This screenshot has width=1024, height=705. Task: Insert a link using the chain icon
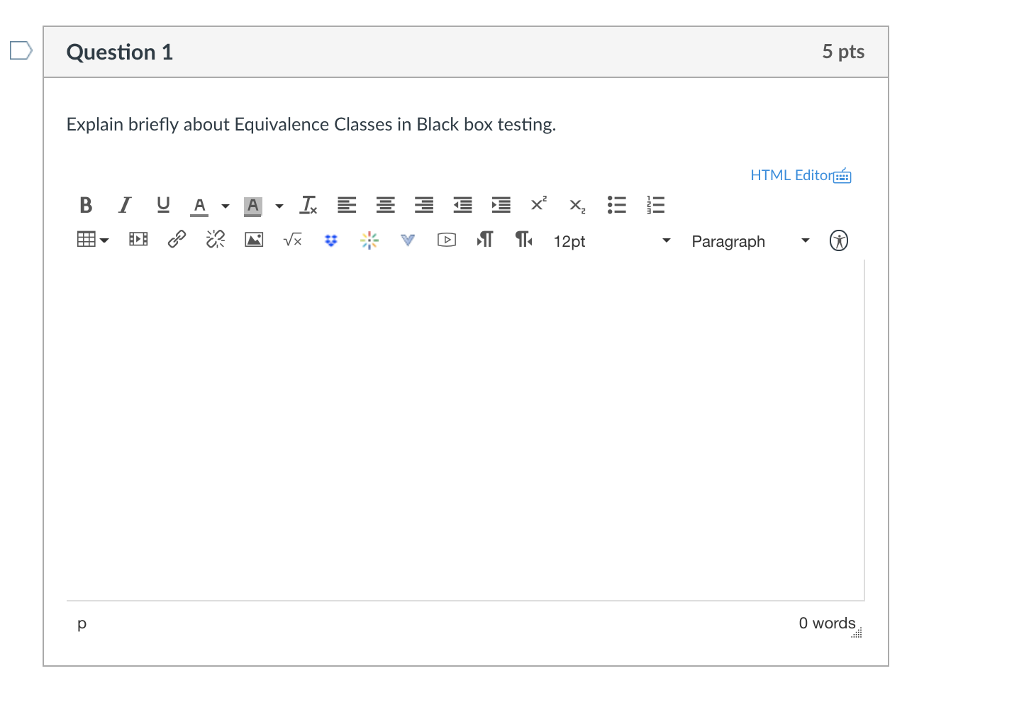[x=176, y=240]
